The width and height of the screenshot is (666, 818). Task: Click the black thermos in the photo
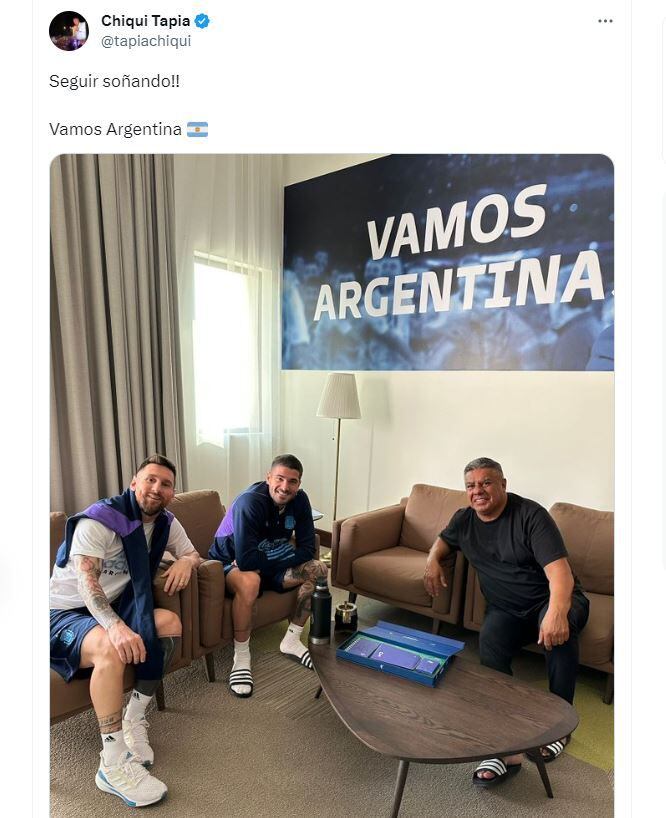pyautogui.click(x=320, y=610)
